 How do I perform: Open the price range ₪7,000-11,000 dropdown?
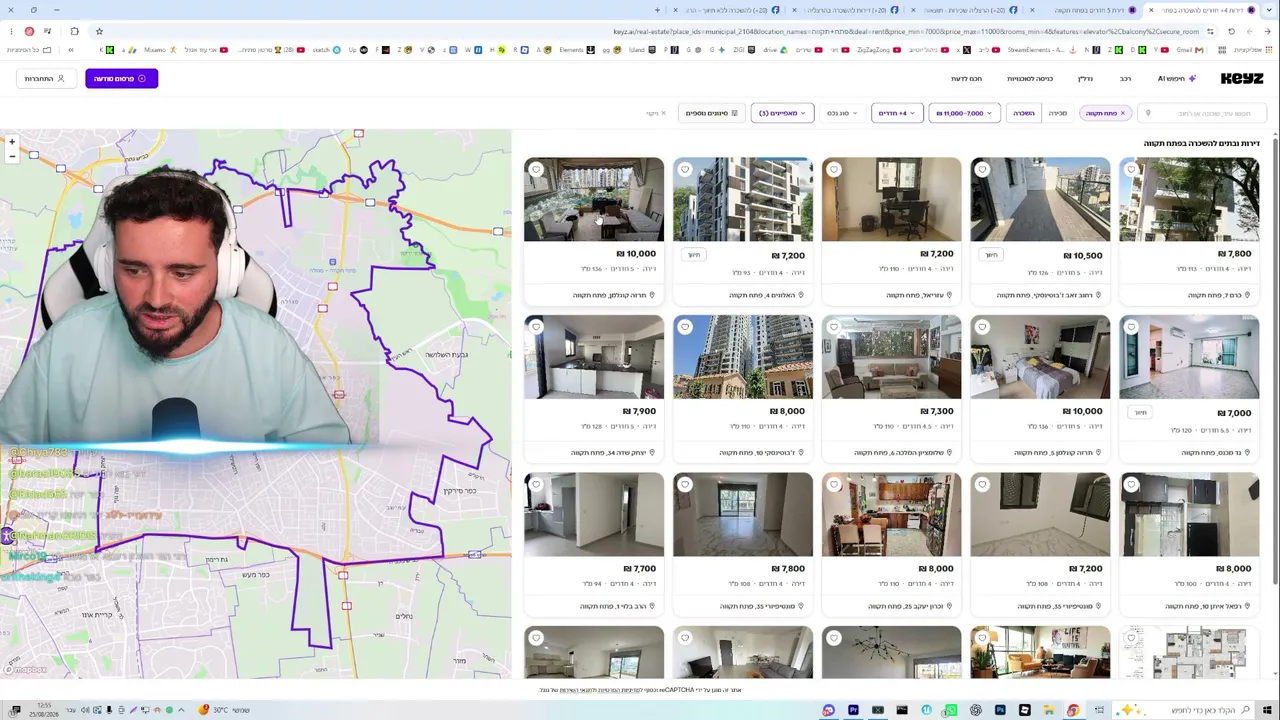pos(964,113)
